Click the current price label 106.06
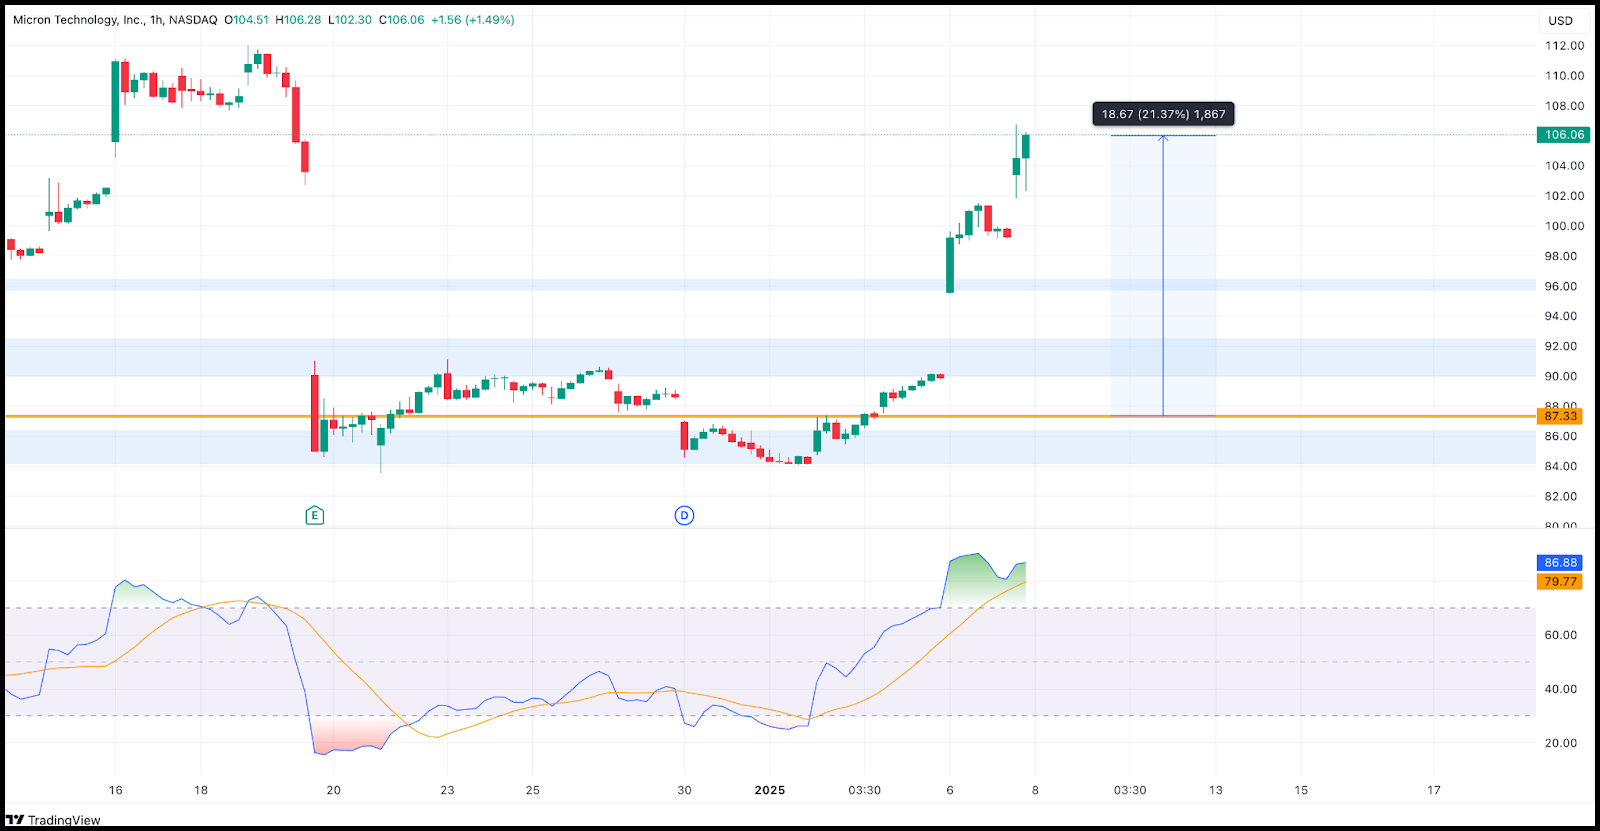Screen dimensions: 1600x831 point(1564,135)
